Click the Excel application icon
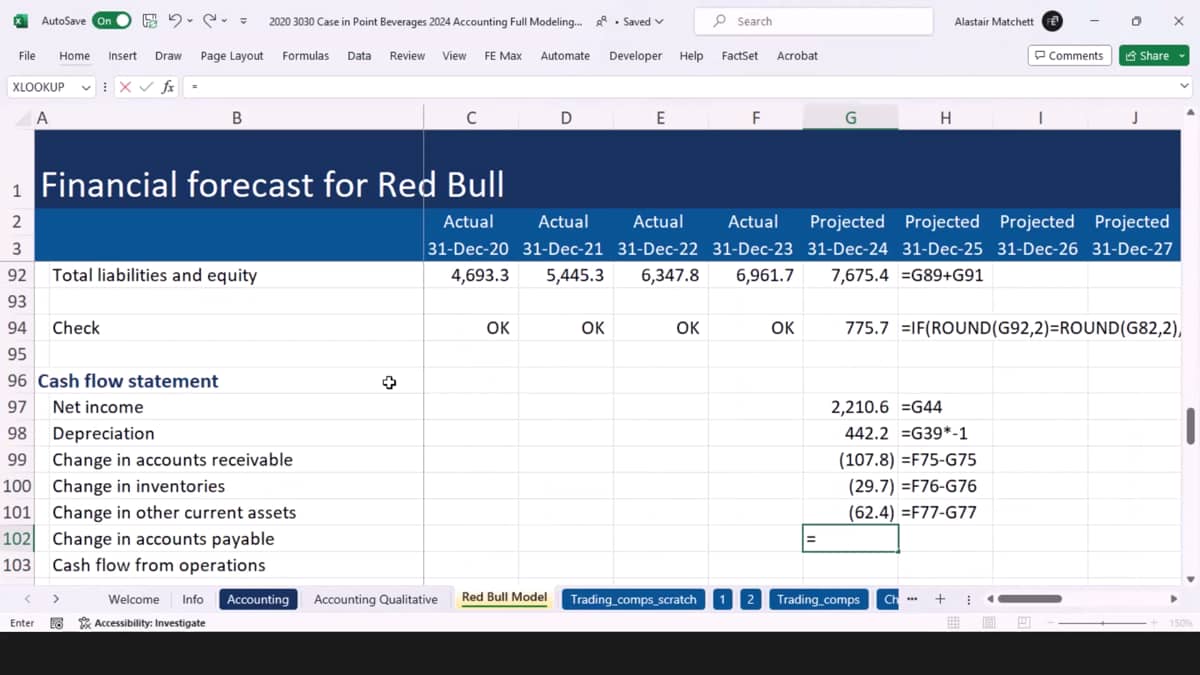Viewport: 1200px width, 675px height. click(20, 20)
